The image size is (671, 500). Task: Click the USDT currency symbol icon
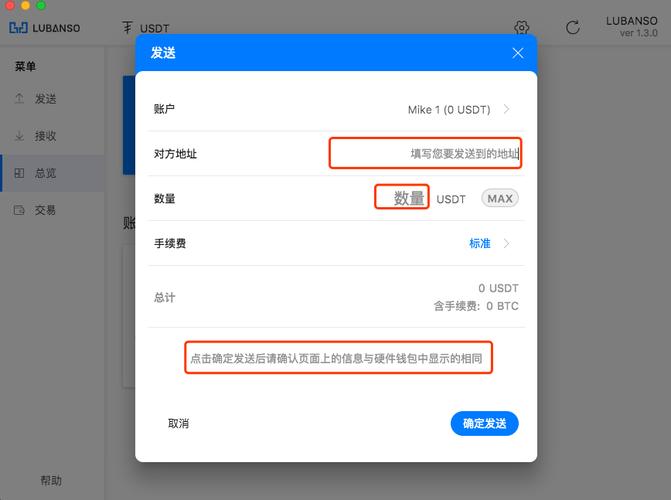tap(127, 28)
